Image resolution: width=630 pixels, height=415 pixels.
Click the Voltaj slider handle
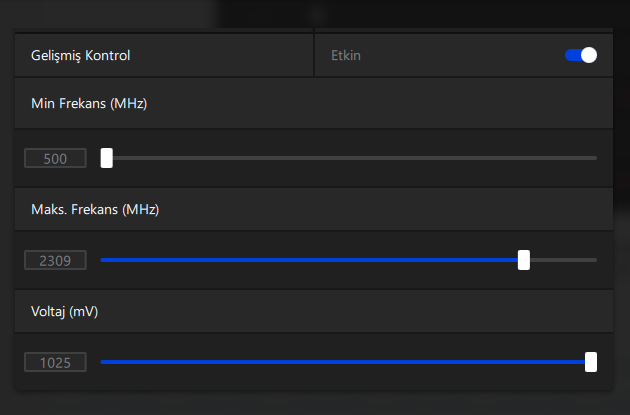point(591,362)
